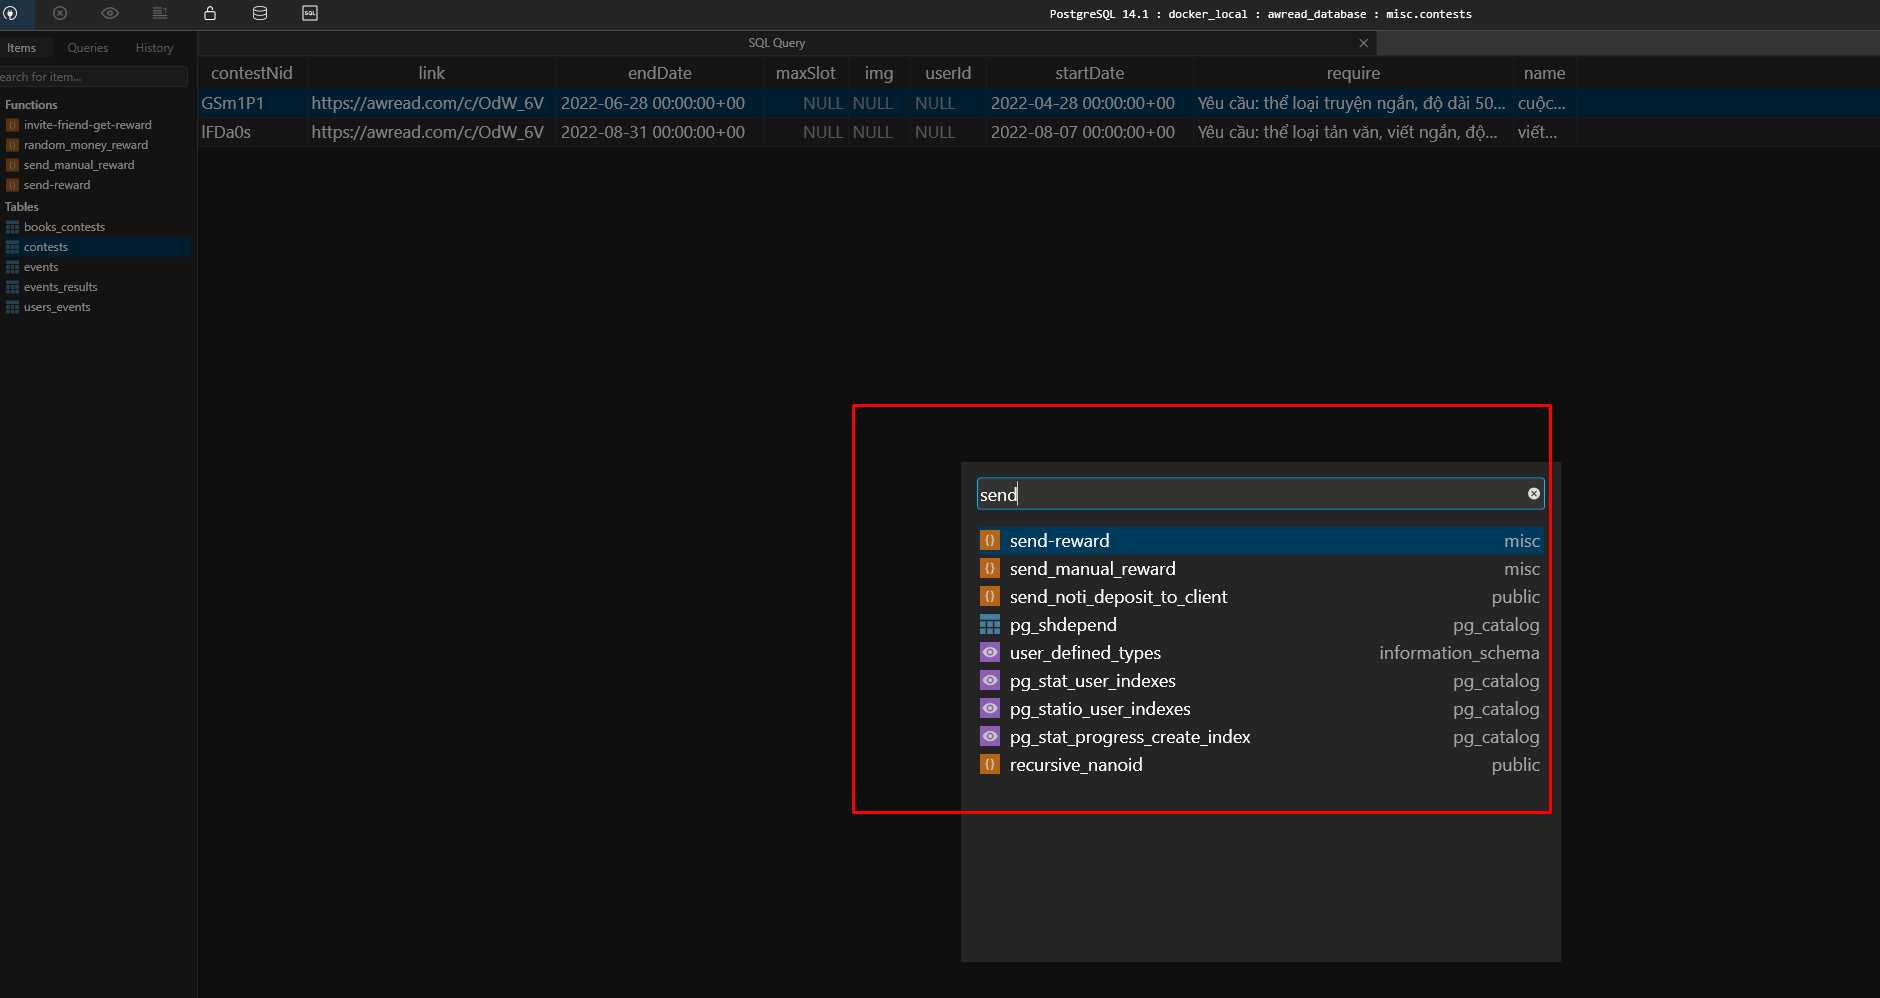Close the SQL Query tab
The height and width of the screenshot is (998, 1880).
(1363, 43)
